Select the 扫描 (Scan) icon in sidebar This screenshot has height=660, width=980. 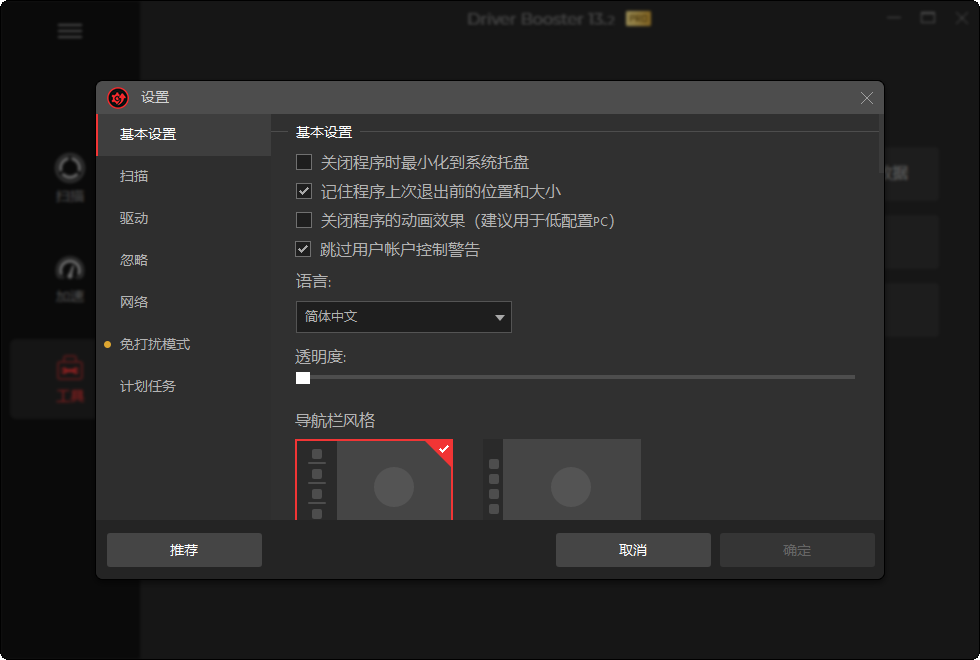tap(68, 172)
